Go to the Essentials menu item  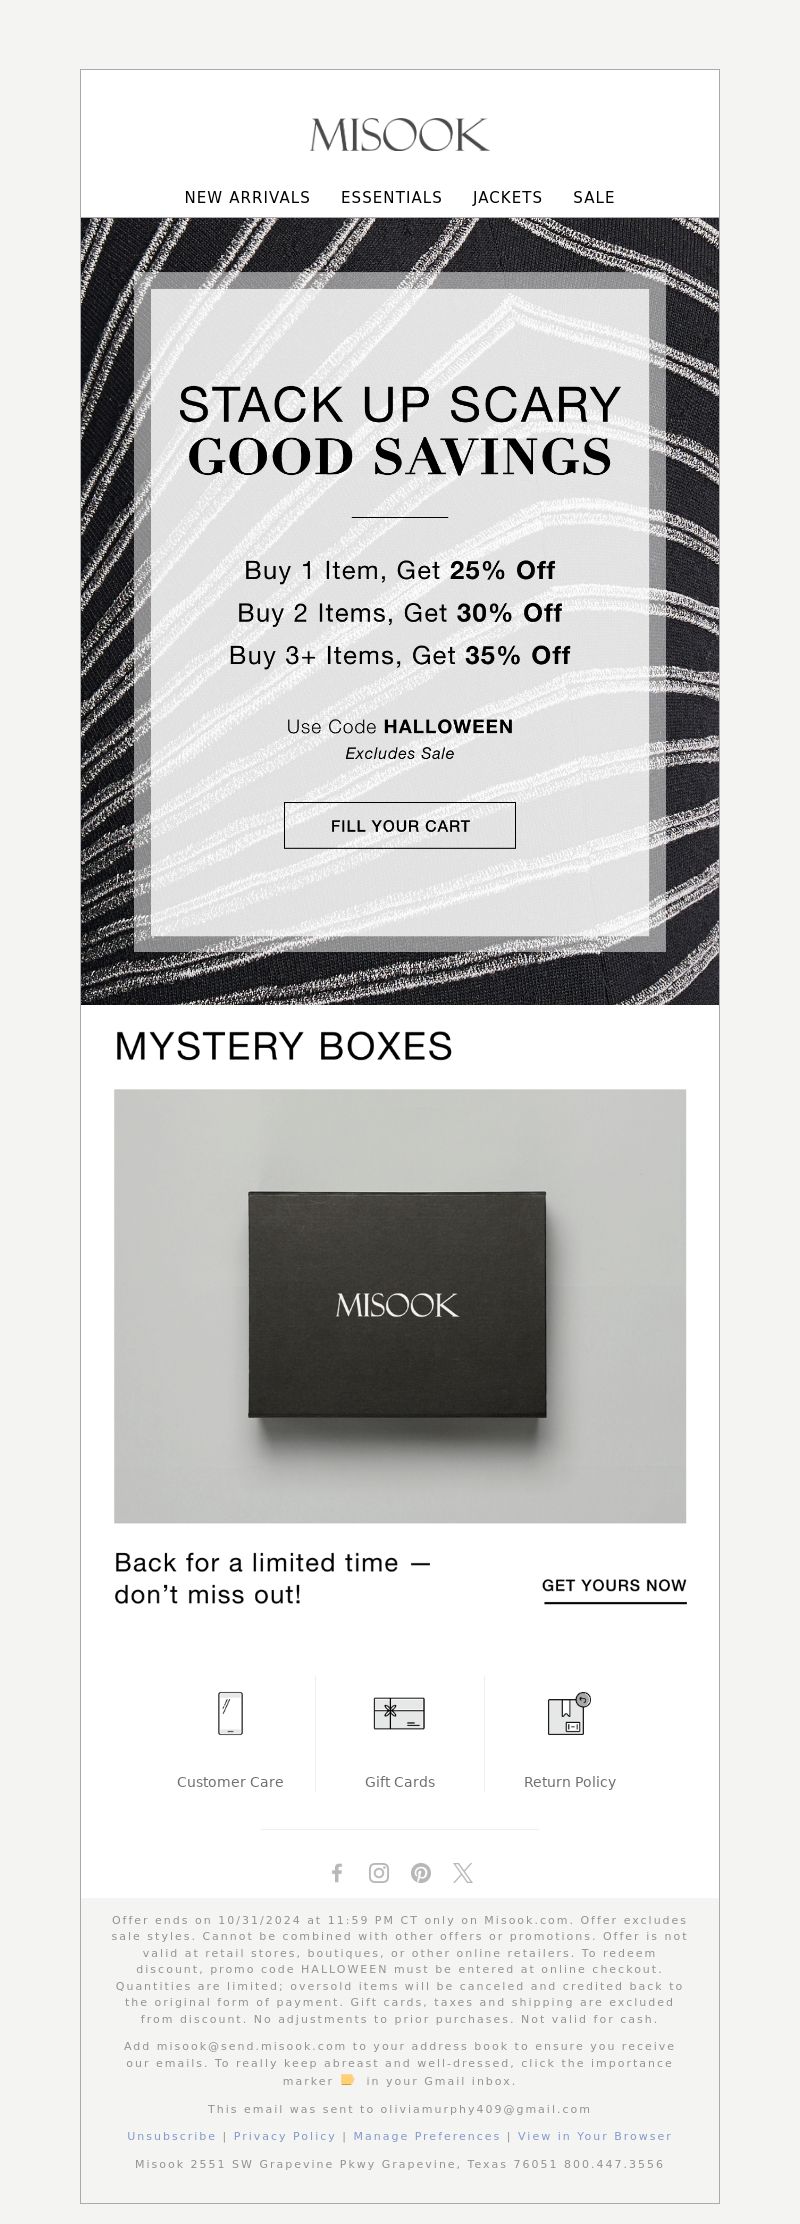391,197
